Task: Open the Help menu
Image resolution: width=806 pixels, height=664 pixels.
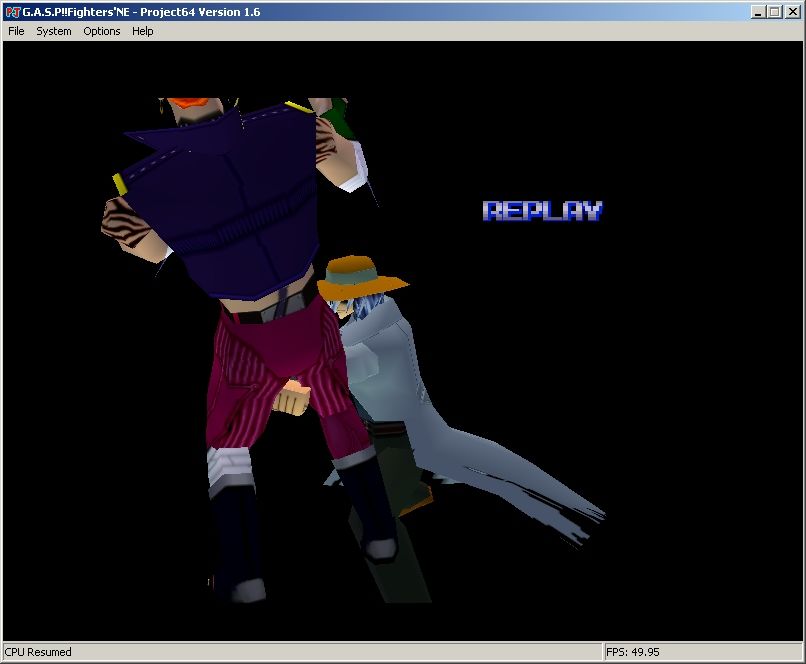Action: tap(142, 31)
